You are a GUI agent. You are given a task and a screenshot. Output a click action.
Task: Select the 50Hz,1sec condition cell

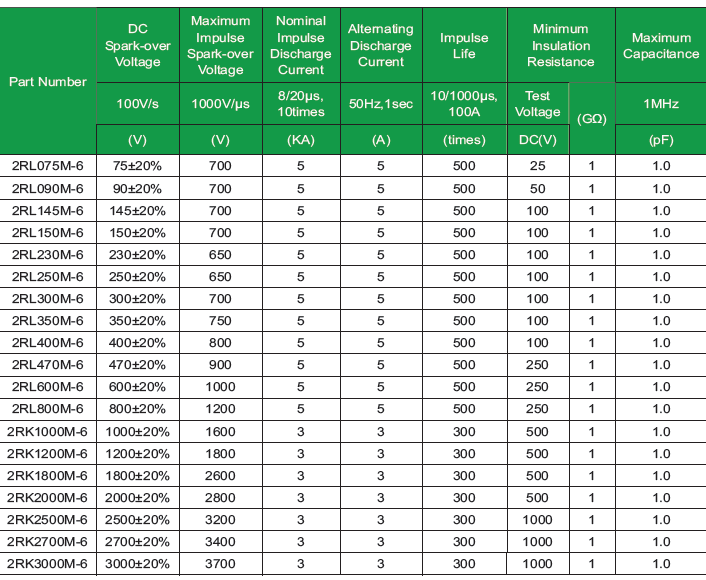[381, 104]
